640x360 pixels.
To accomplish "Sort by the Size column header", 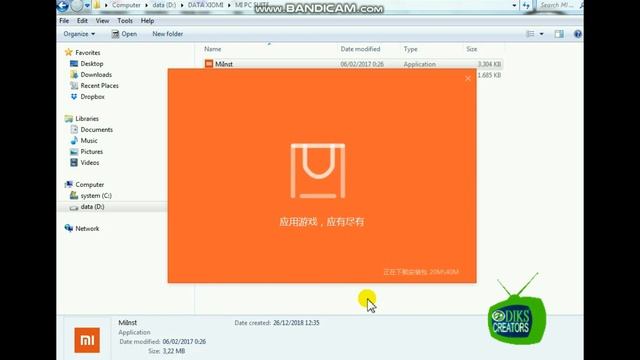I will coord(472,49).
